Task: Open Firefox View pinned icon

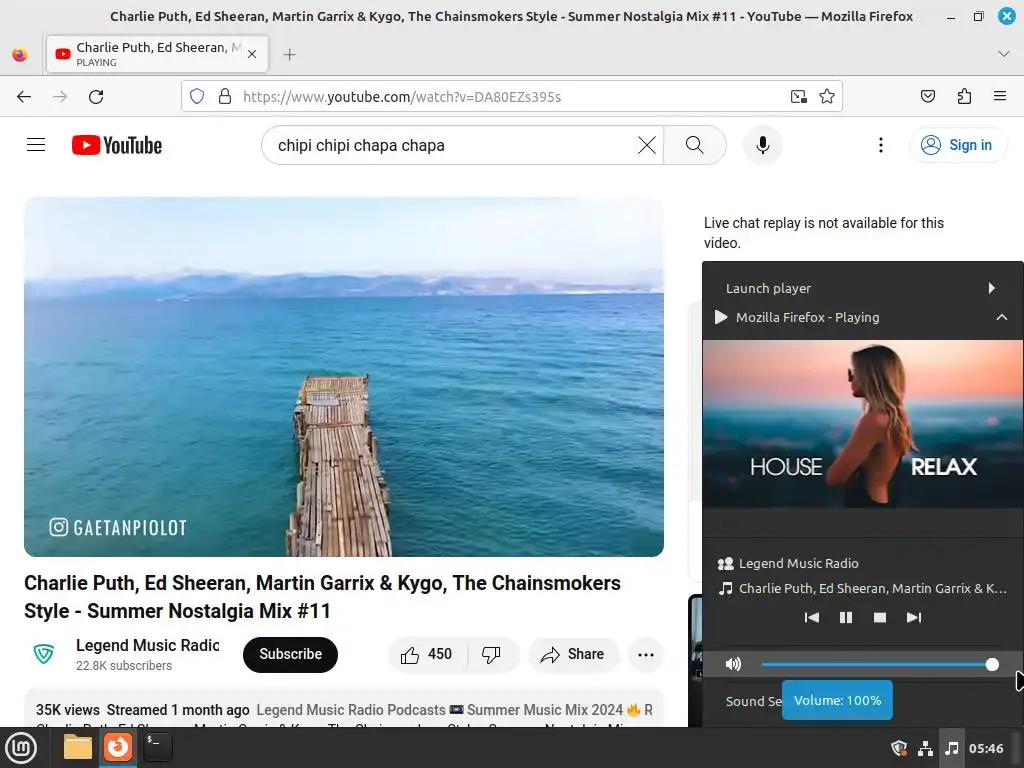Action: pos(20,54)
